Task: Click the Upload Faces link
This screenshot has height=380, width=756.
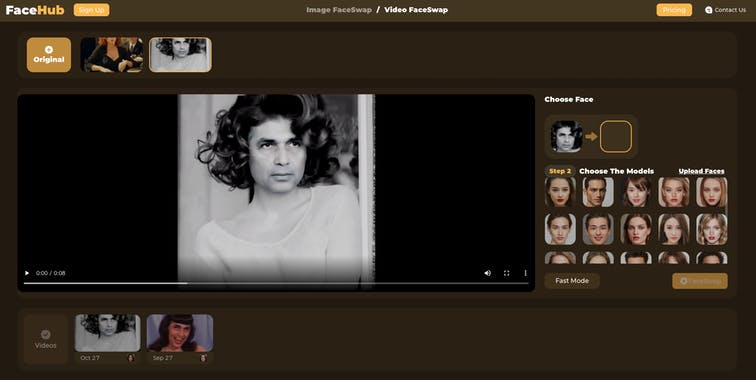Action: point(702,171)
